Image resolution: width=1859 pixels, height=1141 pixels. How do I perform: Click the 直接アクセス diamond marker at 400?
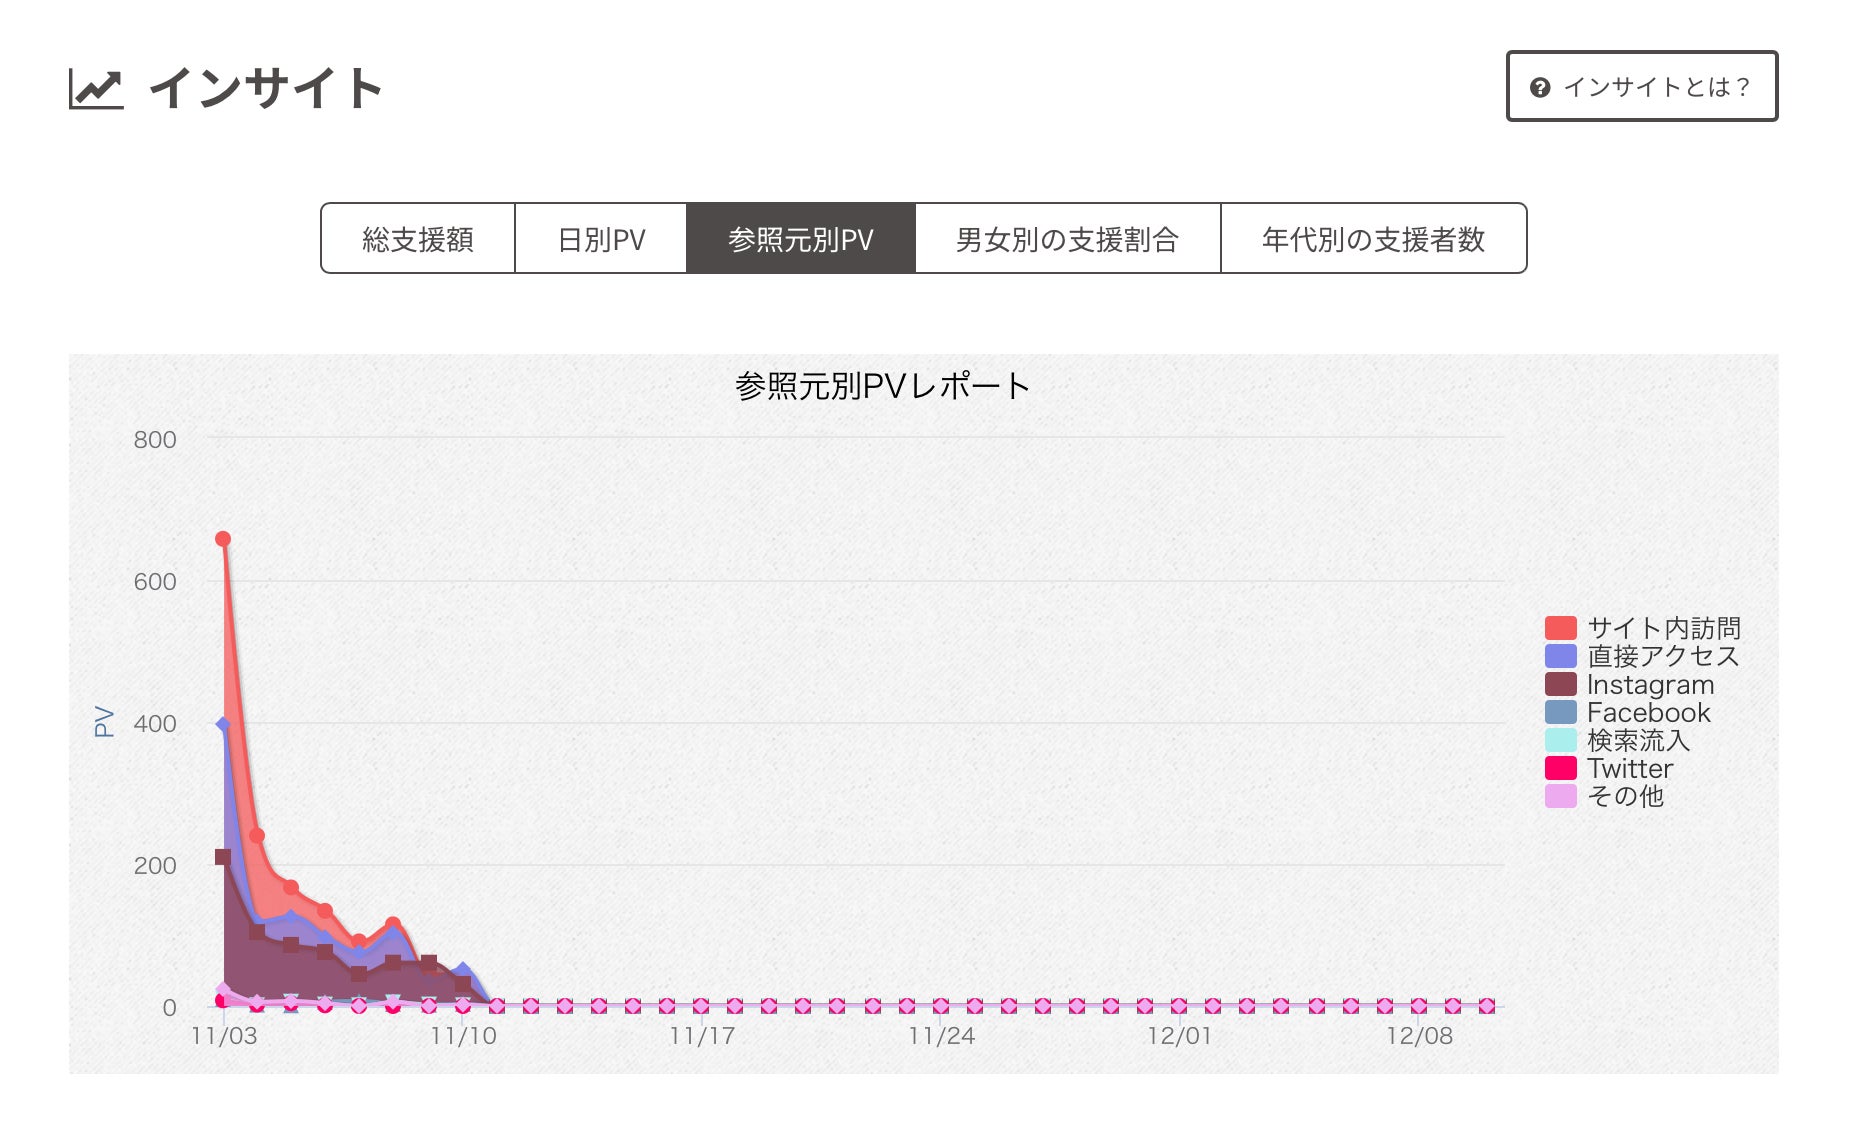click(223, 724)
